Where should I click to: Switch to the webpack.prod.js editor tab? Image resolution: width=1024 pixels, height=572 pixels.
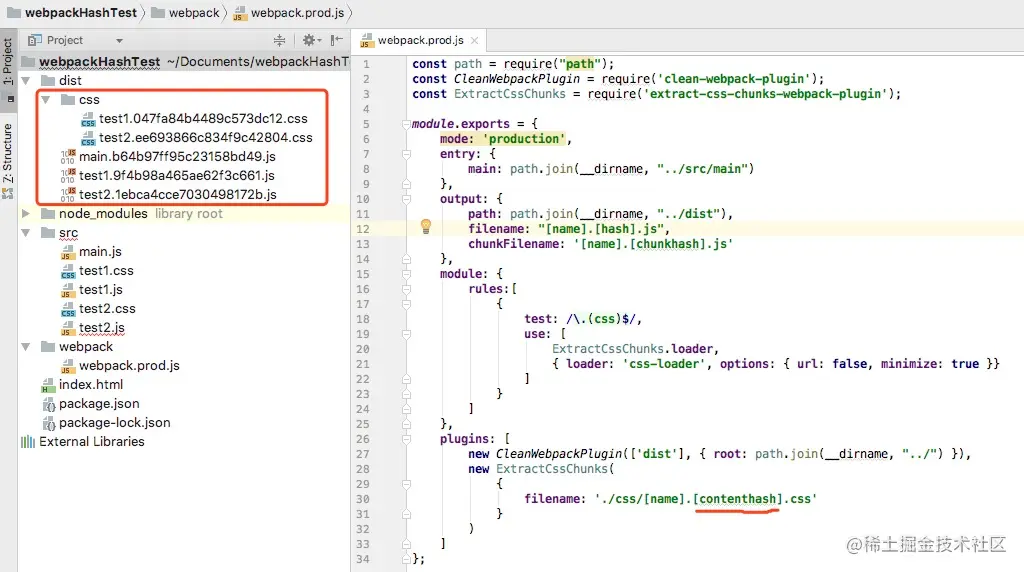(420, 40)
